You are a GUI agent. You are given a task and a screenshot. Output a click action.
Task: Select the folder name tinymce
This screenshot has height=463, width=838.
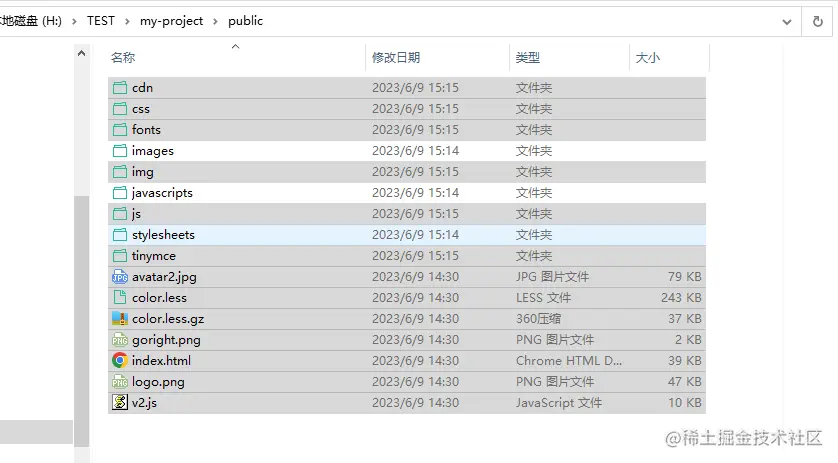pos(153,256)
